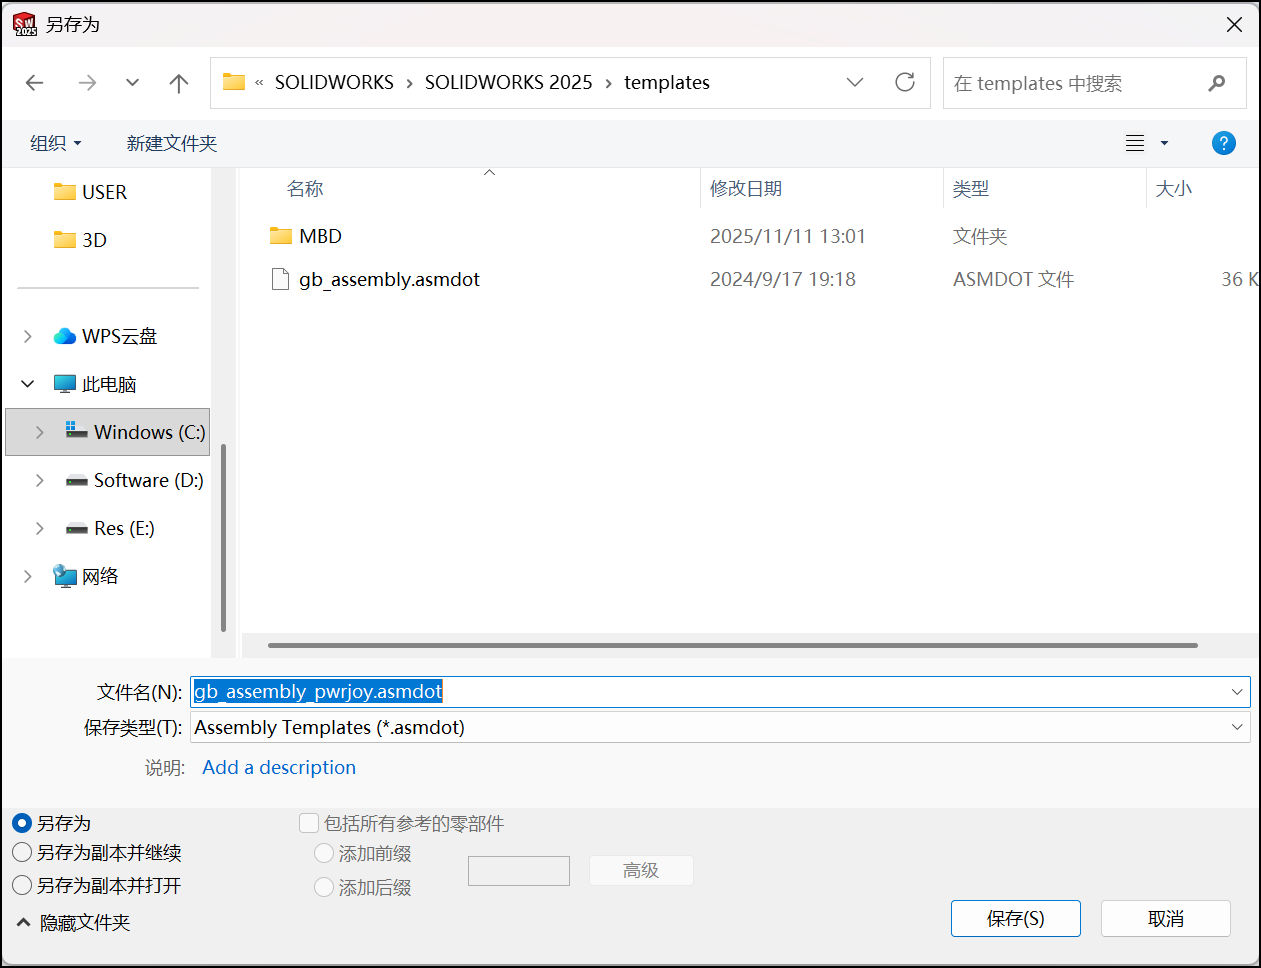Select 3D folder in sidebar

pos(80,240)
